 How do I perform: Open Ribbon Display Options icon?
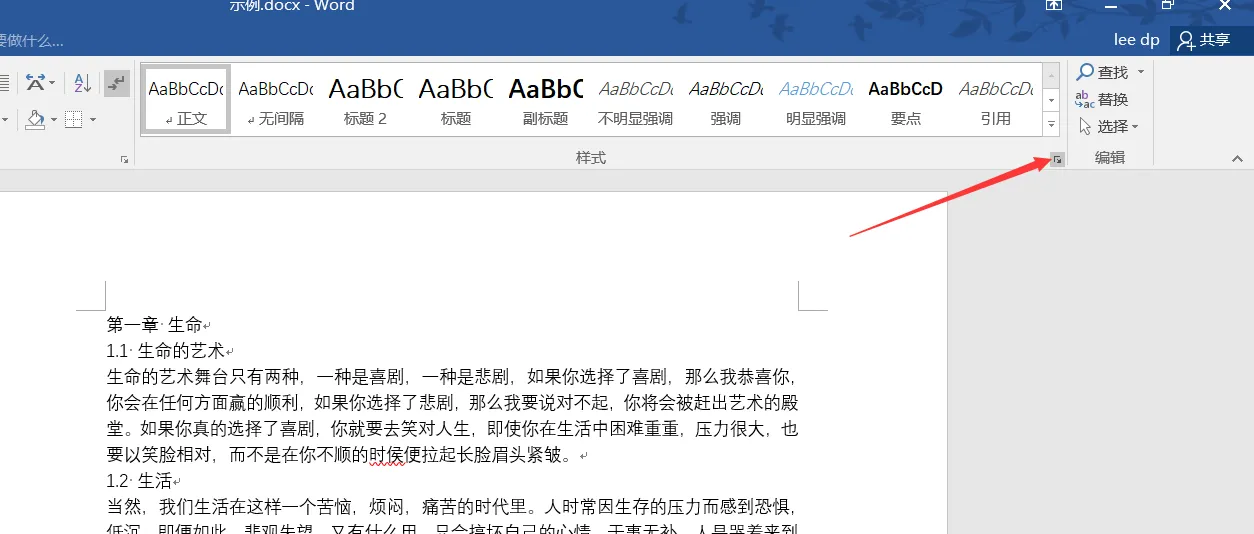point(1053,5)
